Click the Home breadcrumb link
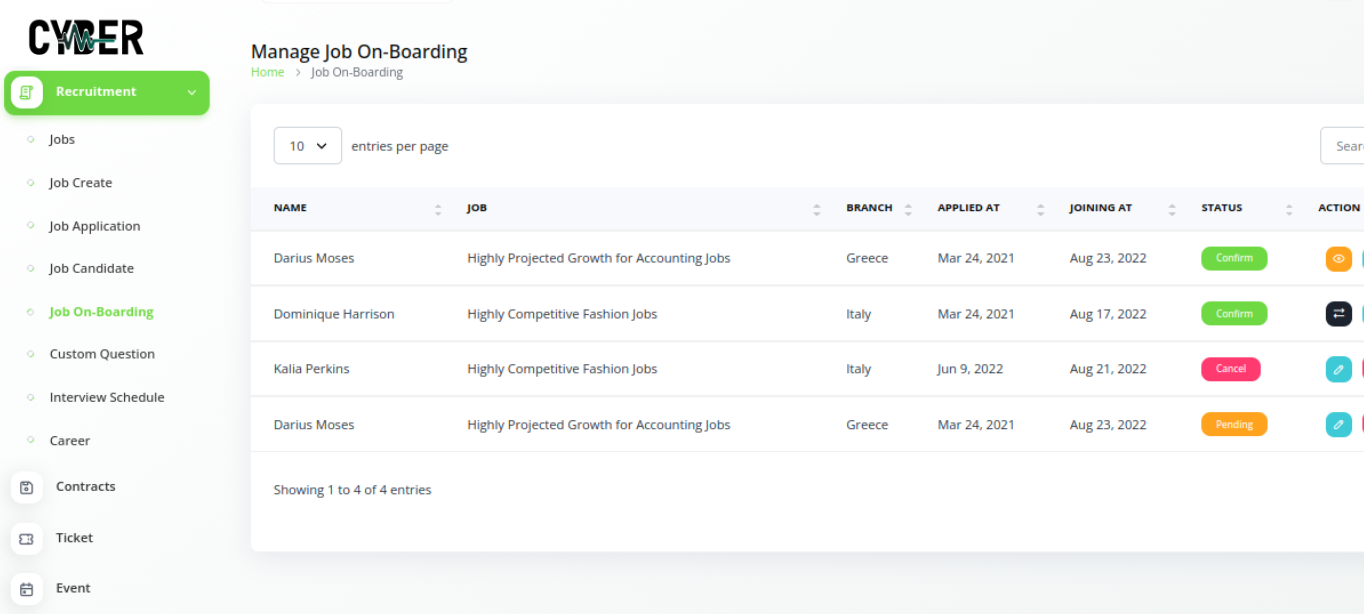This screenshot has height=614, width=1364. tap(267, 72)
